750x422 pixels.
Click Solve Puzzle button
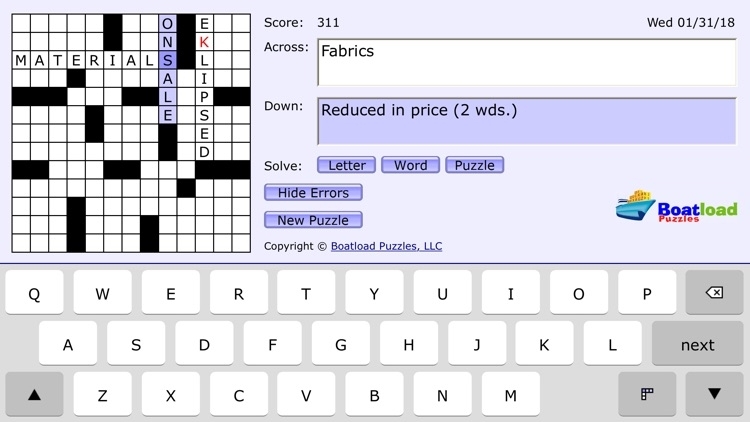pyautogui.click(x=475, y=165)
